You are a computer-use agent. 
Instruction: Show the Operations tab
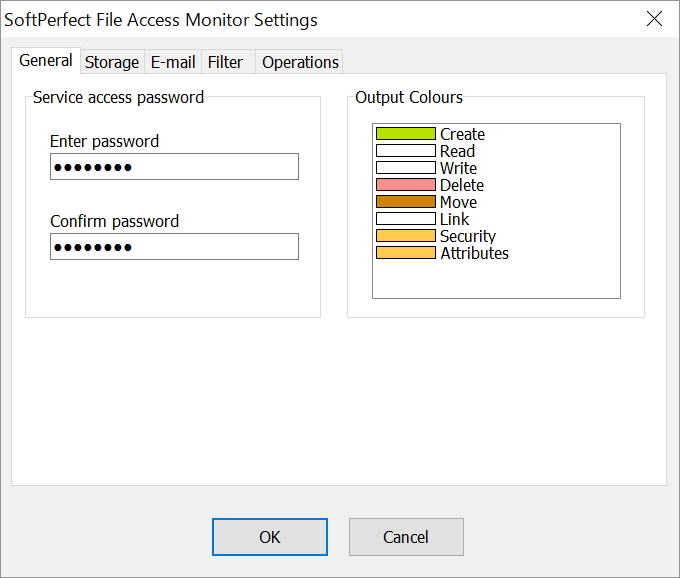tap(300, 62)
